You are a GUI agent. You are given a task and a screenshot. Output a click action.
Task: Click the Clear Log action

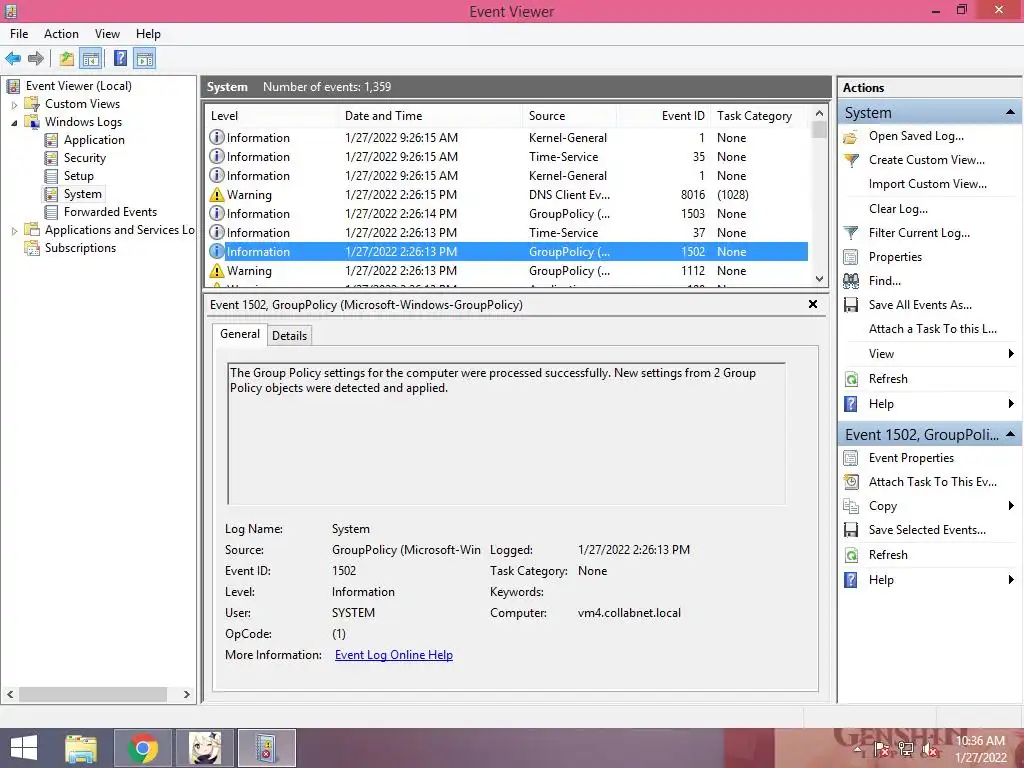pyautogui.click(x=898, y=209)
